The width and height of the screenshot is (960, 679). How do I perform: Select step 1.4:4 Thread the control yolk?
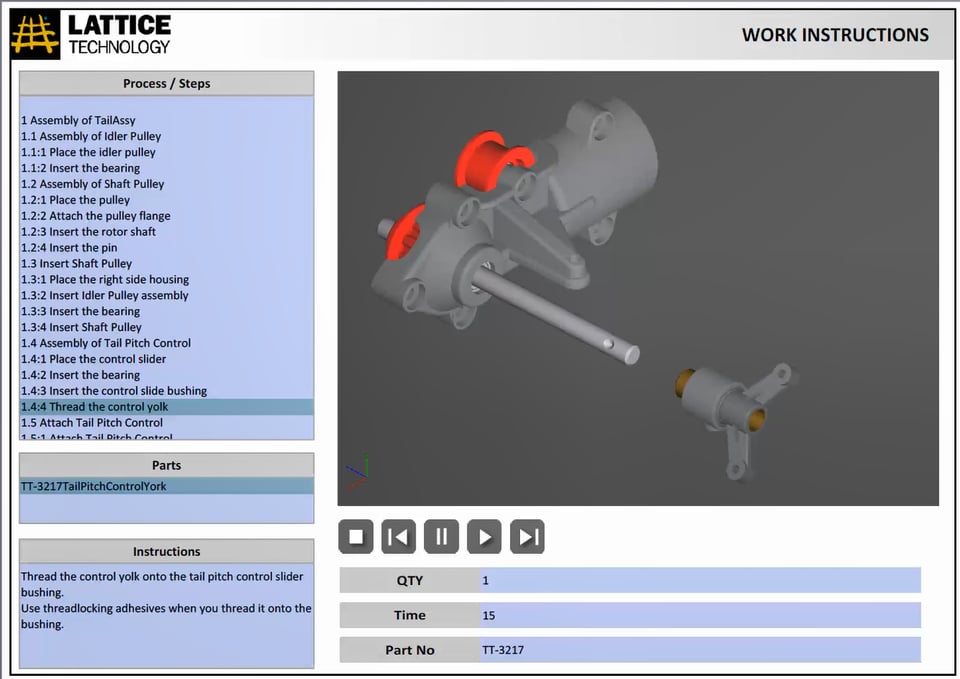pos(95,406)
